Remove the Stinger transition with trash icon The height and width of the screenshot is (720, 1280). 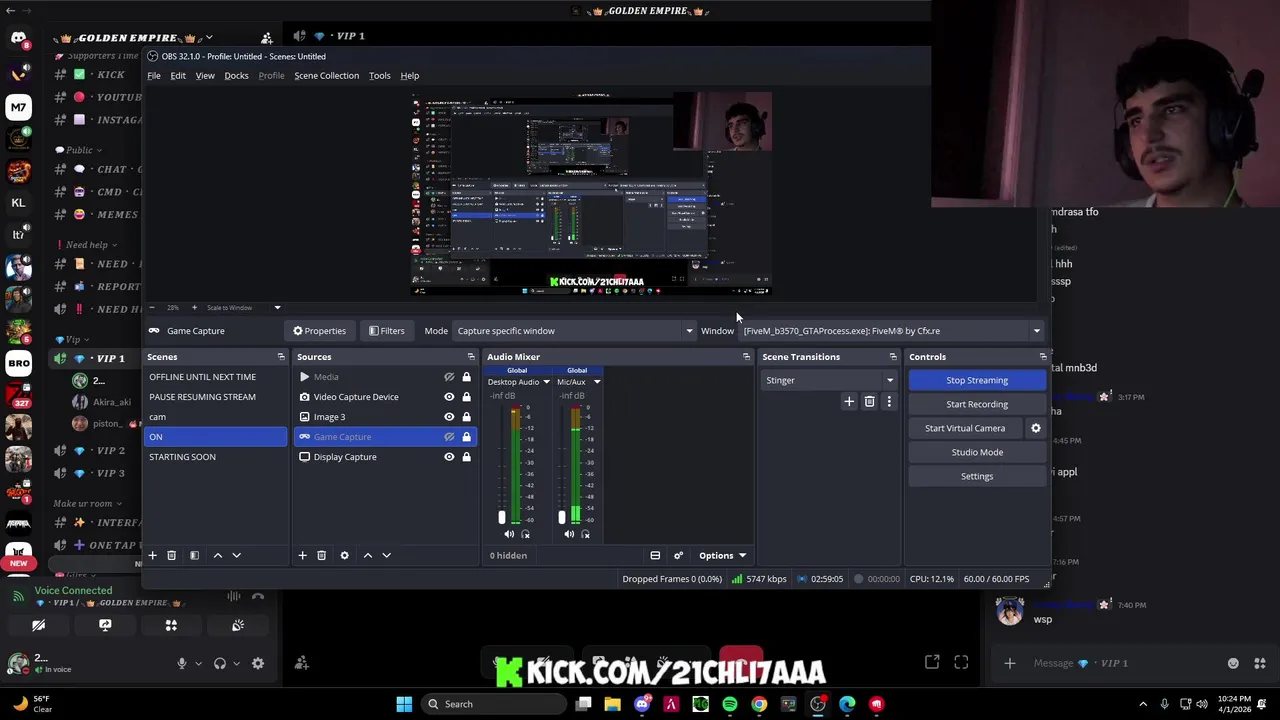(869, 402)
